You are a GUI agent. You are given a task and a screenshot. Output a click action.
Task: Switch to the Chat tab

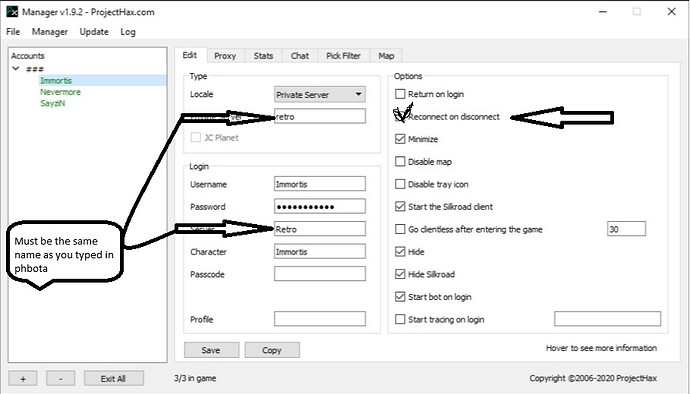[x=300, y=56]
